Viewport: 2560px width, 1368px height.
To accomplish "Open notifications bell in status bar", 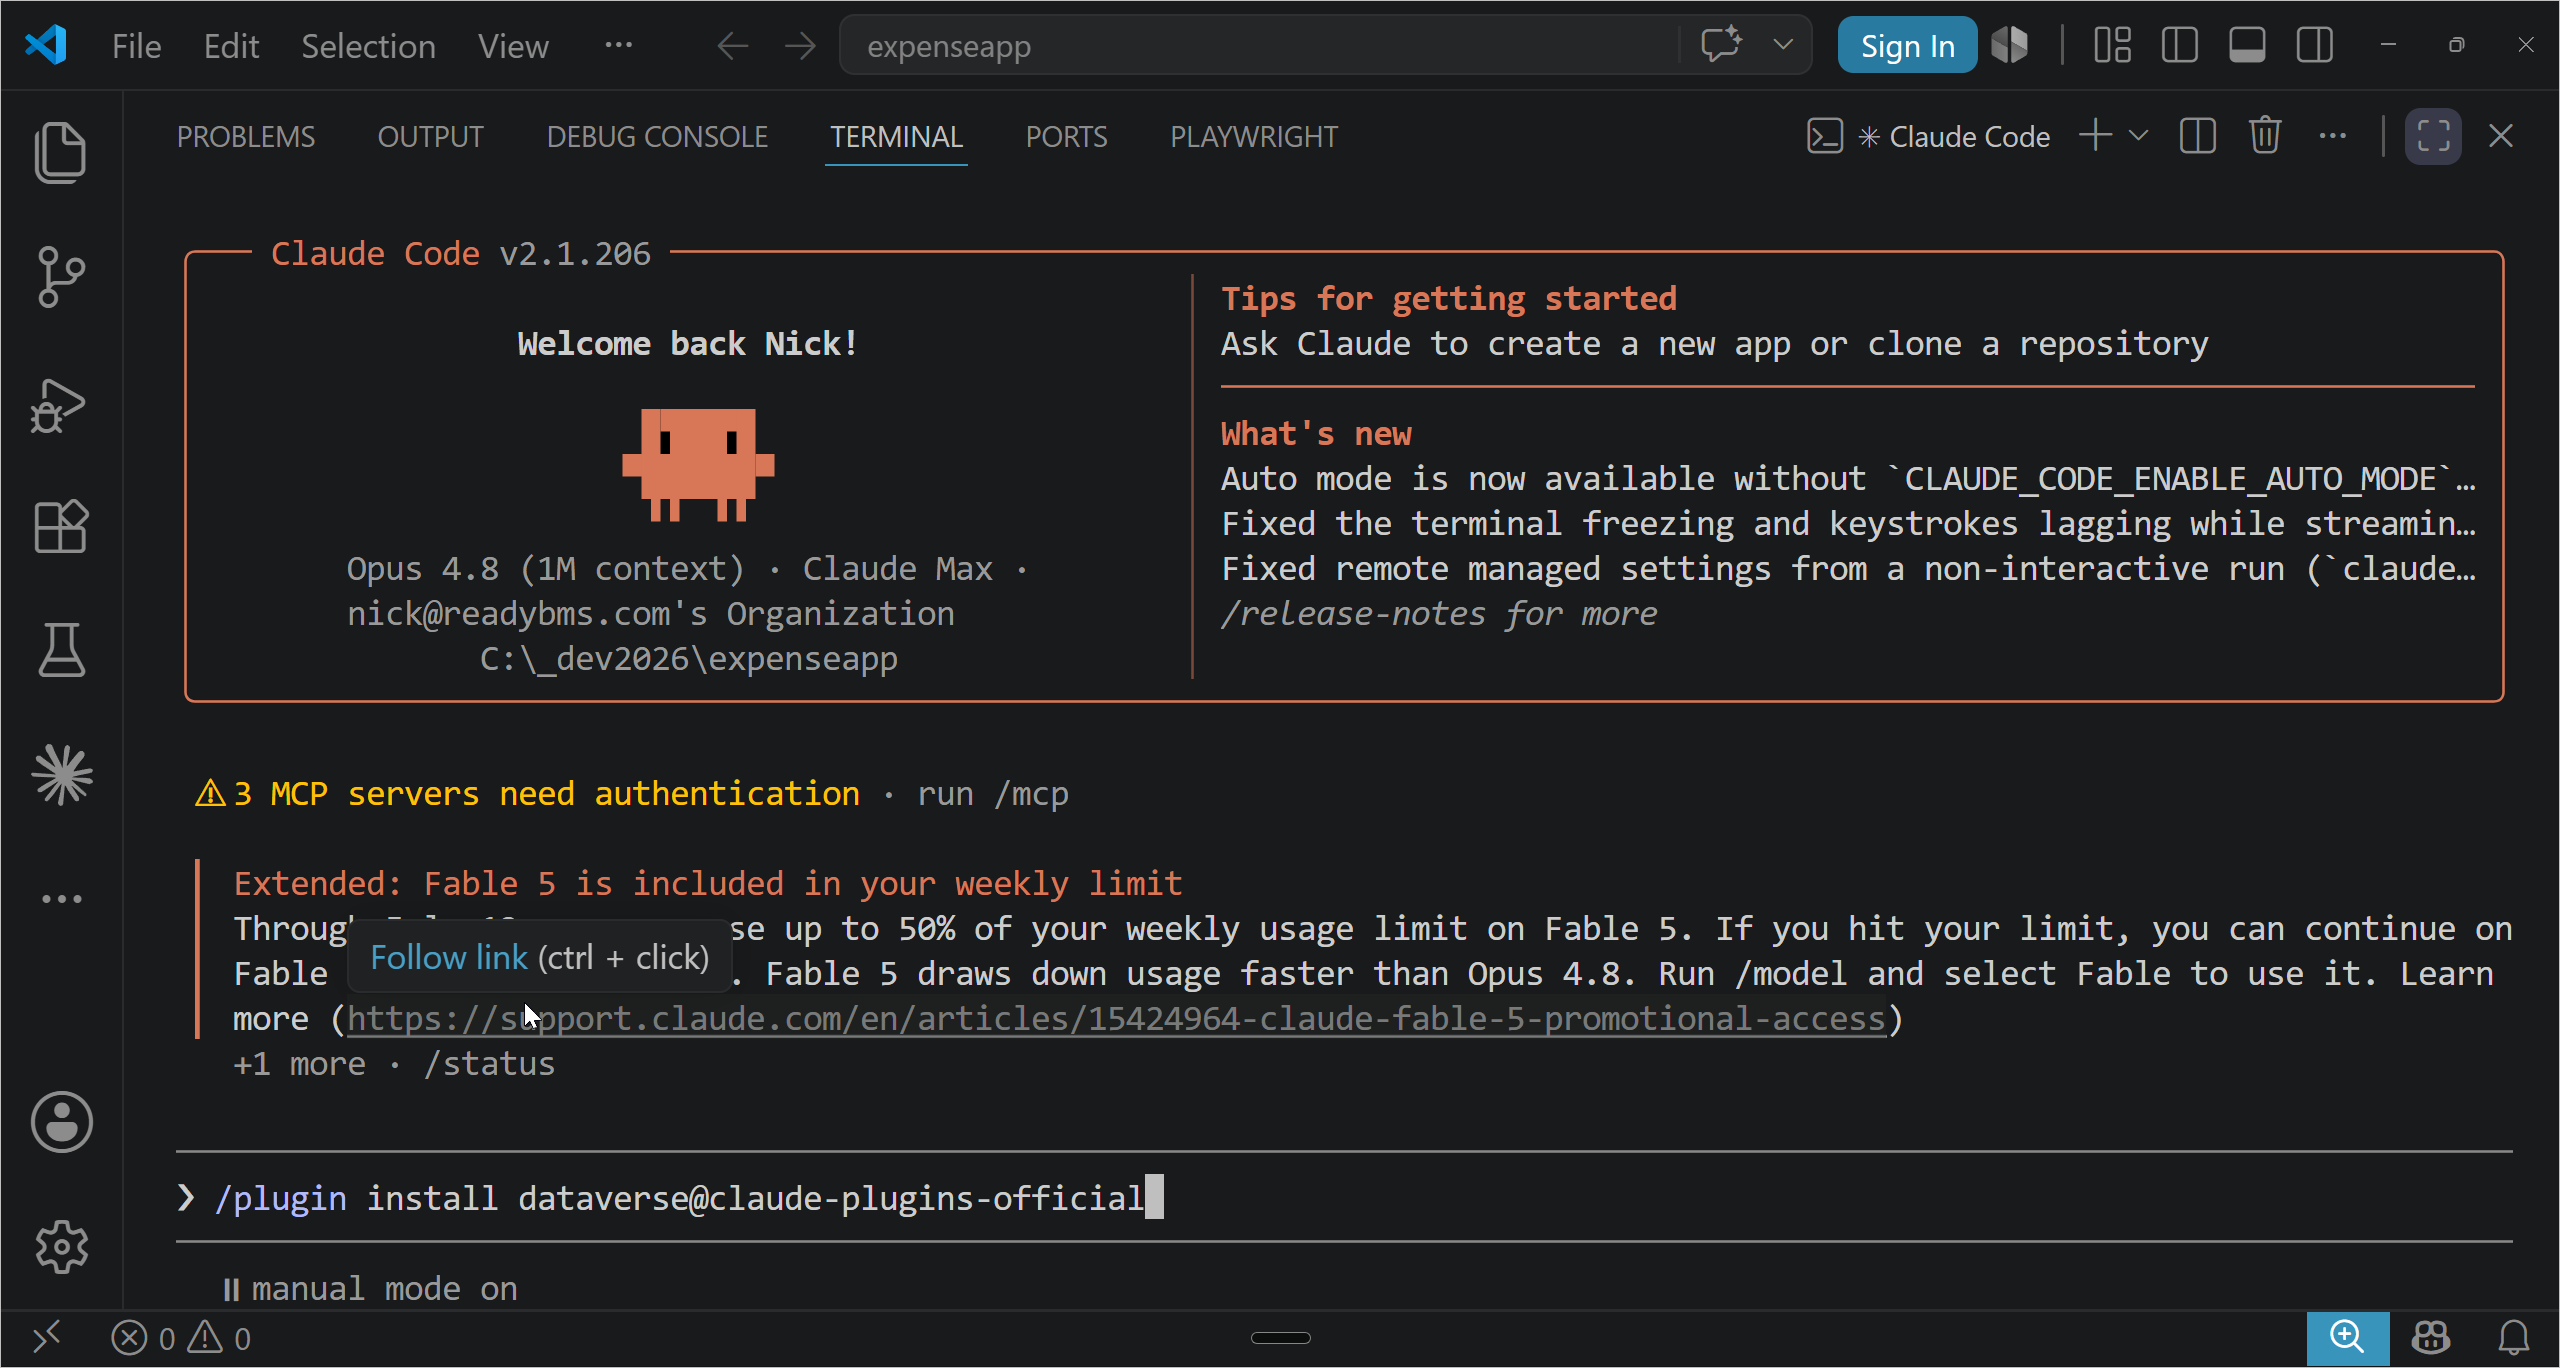I will pyautogui.click(x=2513, y=1338).
